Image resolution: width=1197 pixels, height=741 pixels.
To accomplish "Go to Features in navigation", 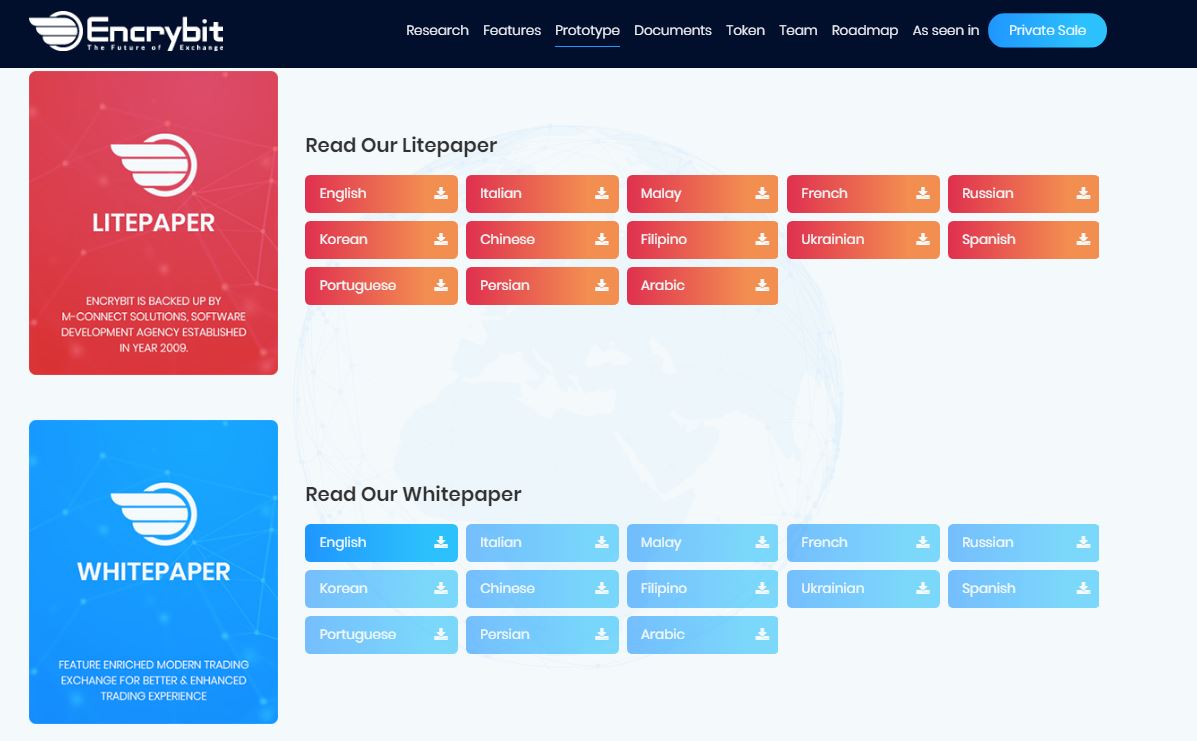I will (511, 31).
